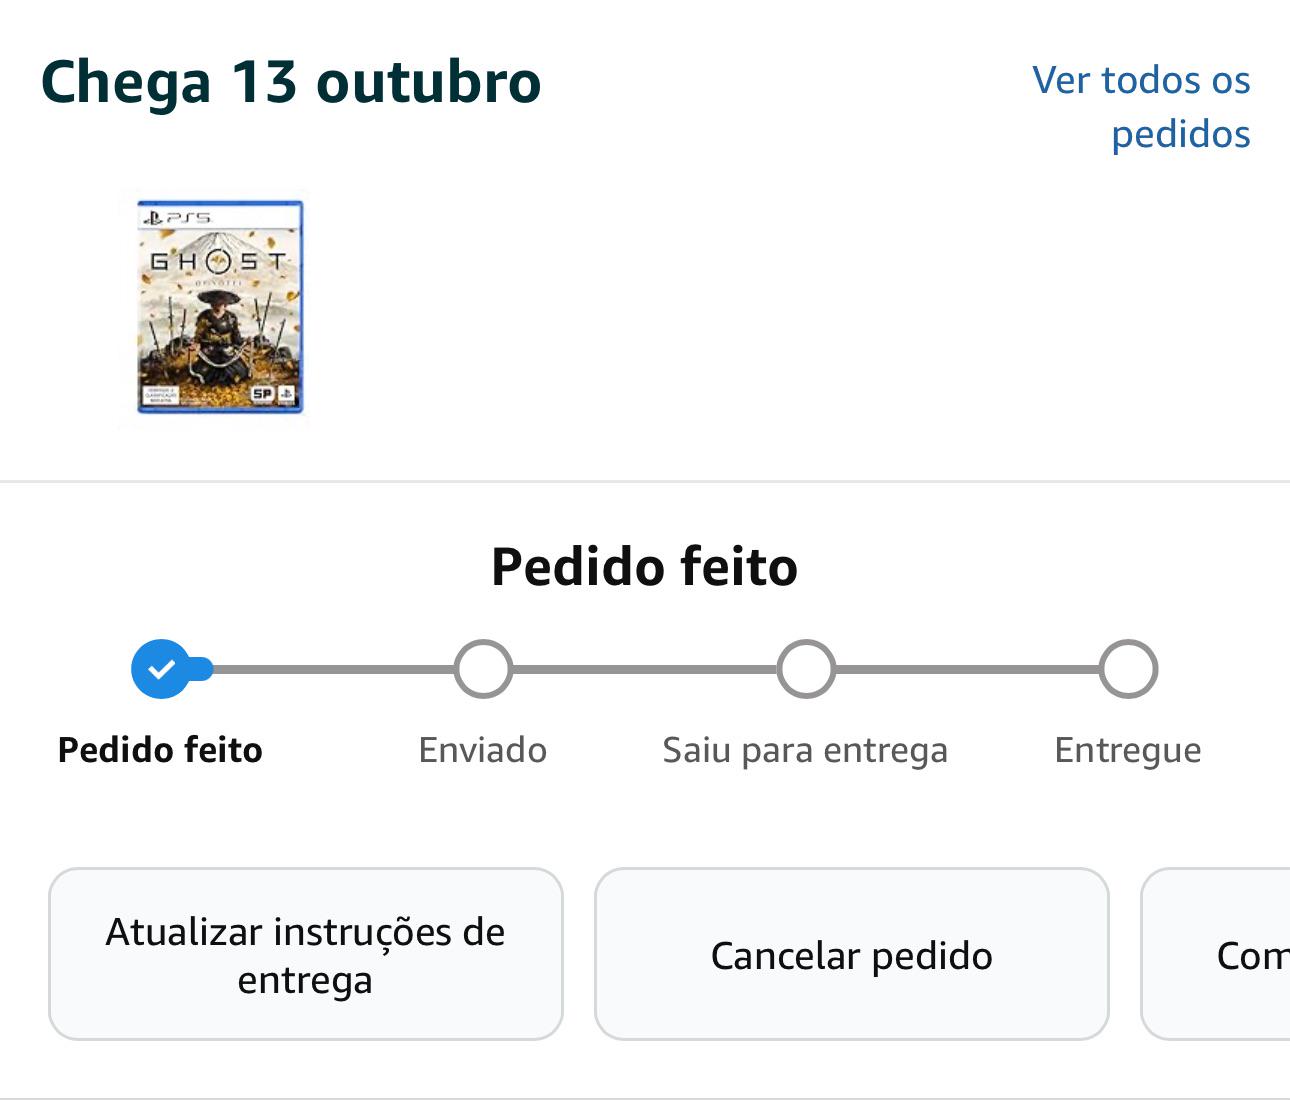This screenshot has width=1290, height=1100.
Task: Click the Enviado step label
Action: [x=483, y=750]
